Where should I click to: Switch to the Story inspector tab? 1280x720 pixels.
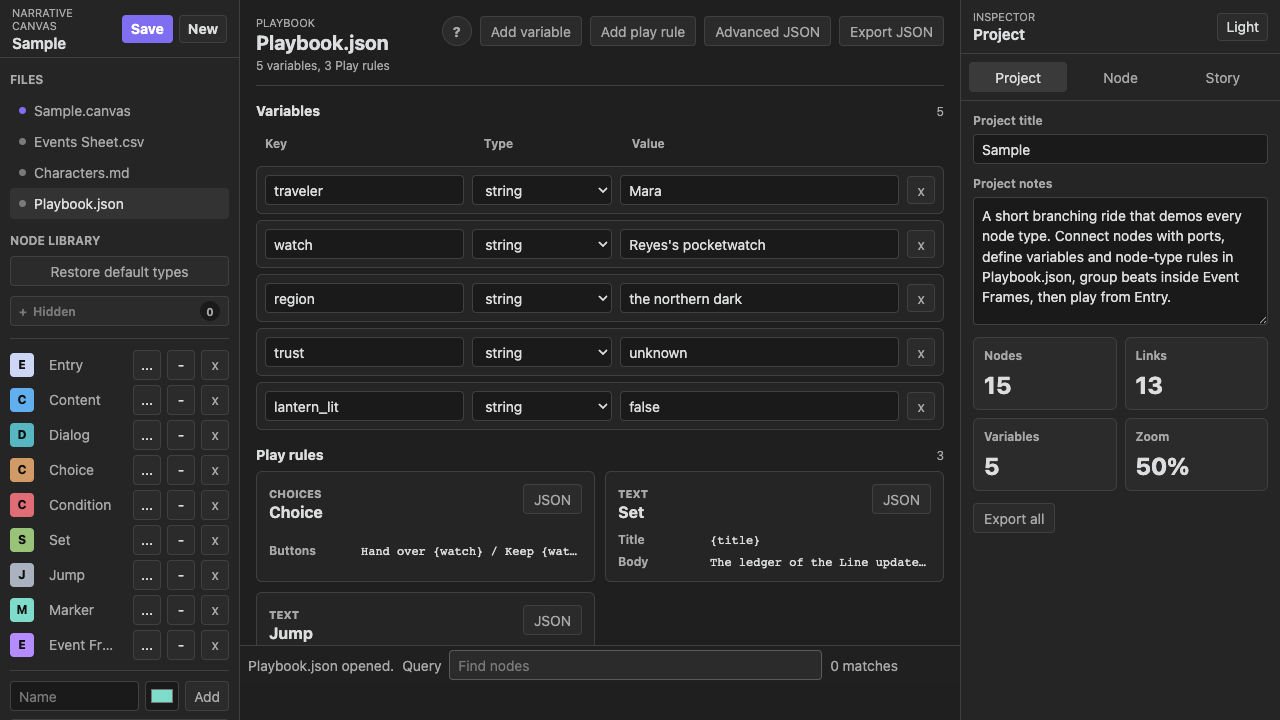coord(1222,78)
